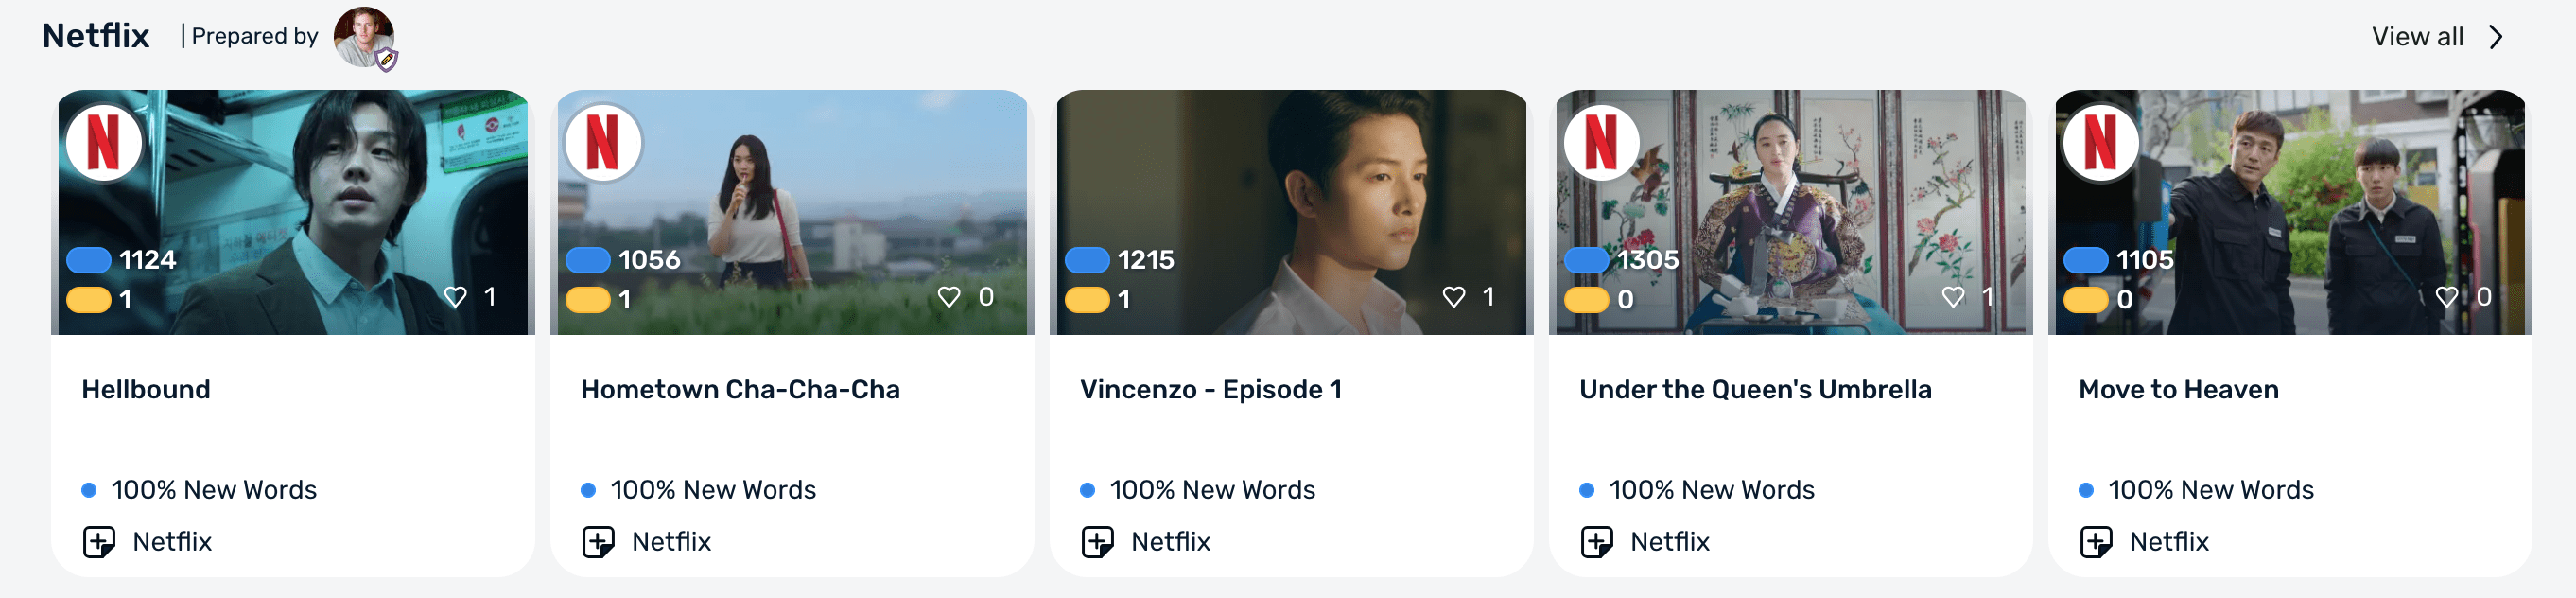Click blue new-words pill showing 1124
Image resolution: width=2576 pixels, height=598 pixels.
(89, 260)
